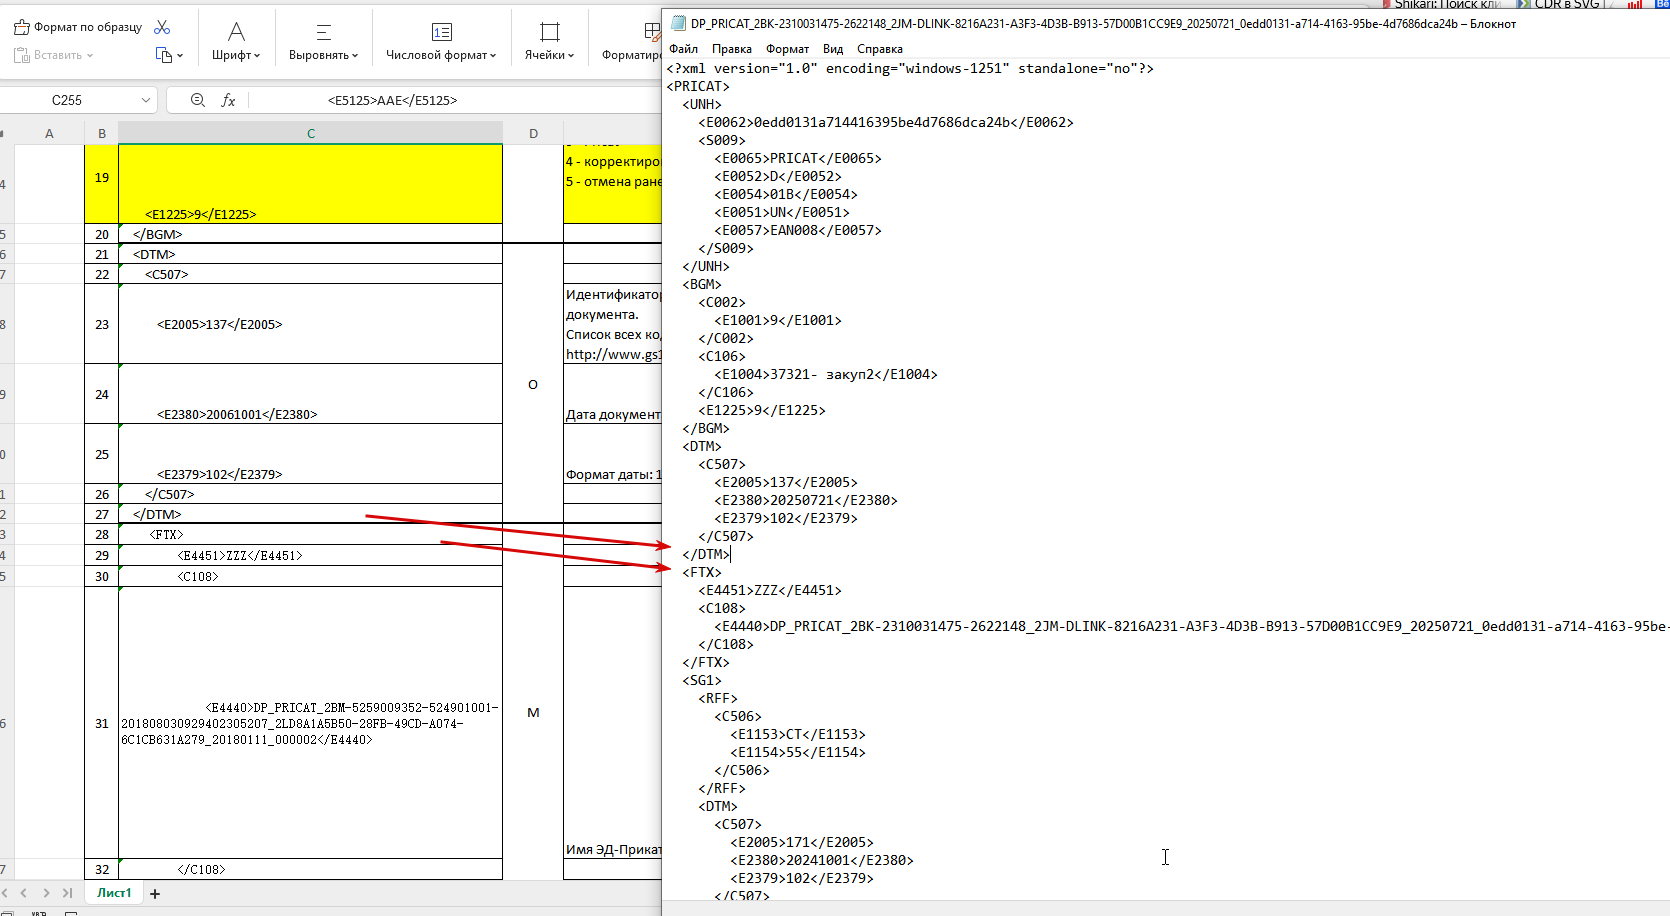Cut the selection with the scissors icon
The height and width of the screenshot is (916, 1670).
tap(163, 27)
